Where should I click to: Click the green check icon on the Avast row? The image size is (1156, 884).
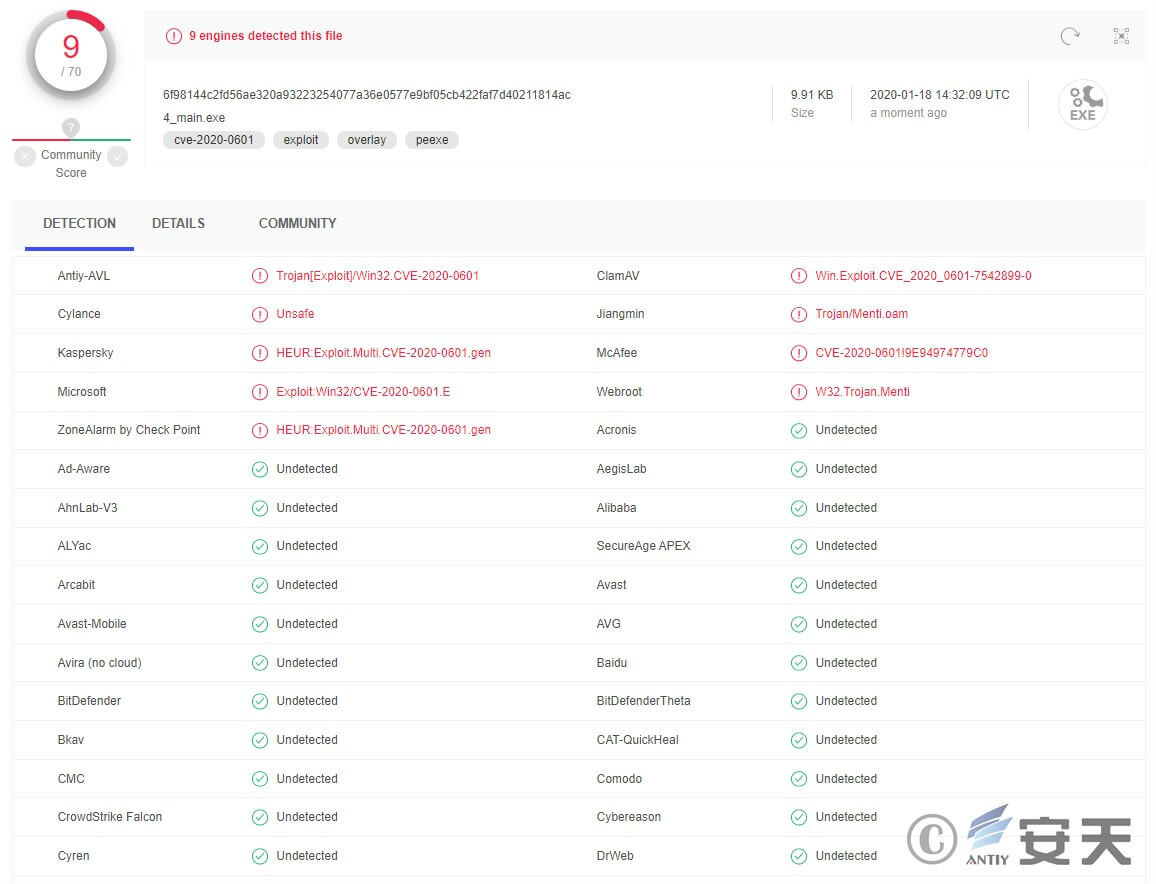point(798,585)
